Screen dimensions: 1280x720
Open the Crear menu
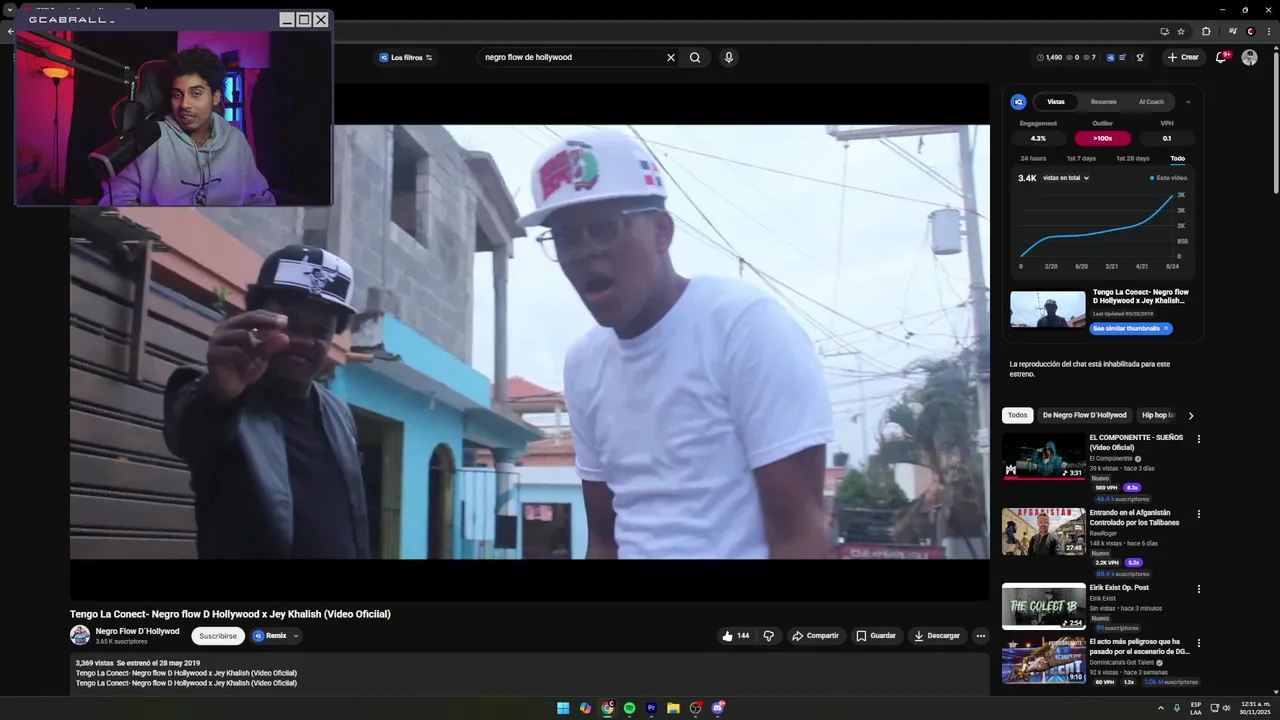(x=1182, y=57)
